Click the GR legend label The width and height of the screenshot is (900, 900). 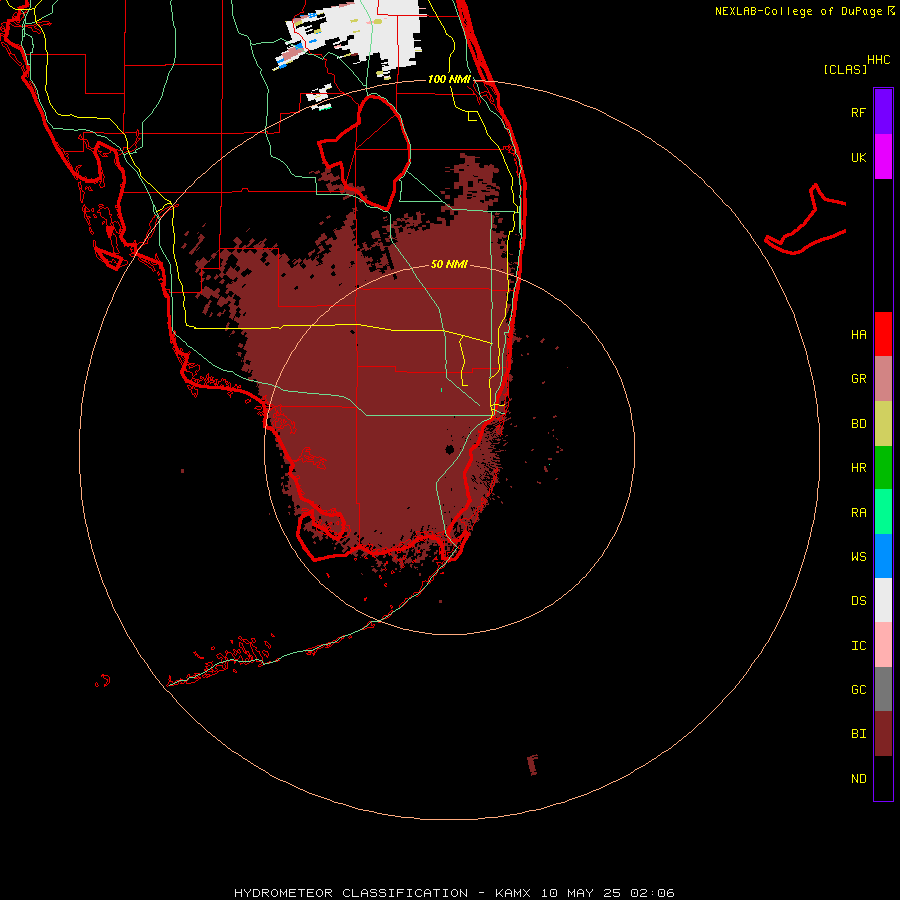coord(859,379)
